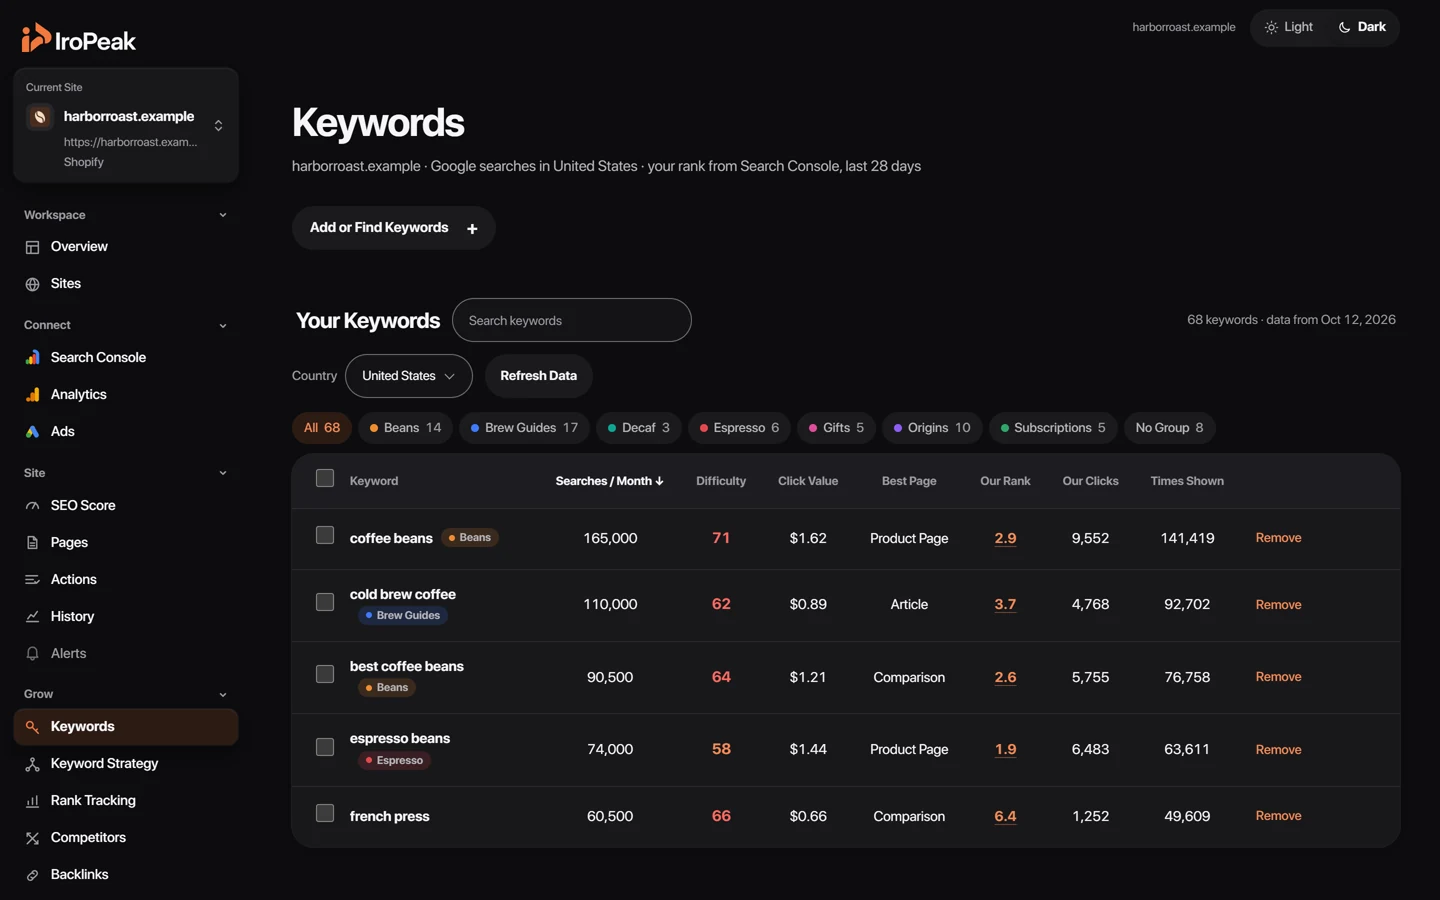
Task: Switch to Dark theme
Action: click(1362, 27)
